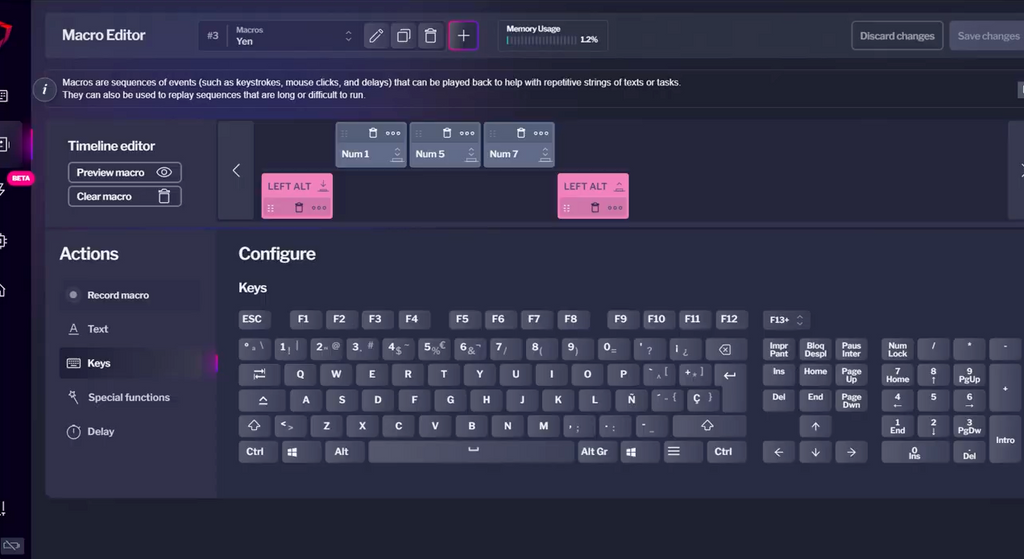Select Special functions action
1024x559 pixels.
pyautogui.click(x=128, y=397)
